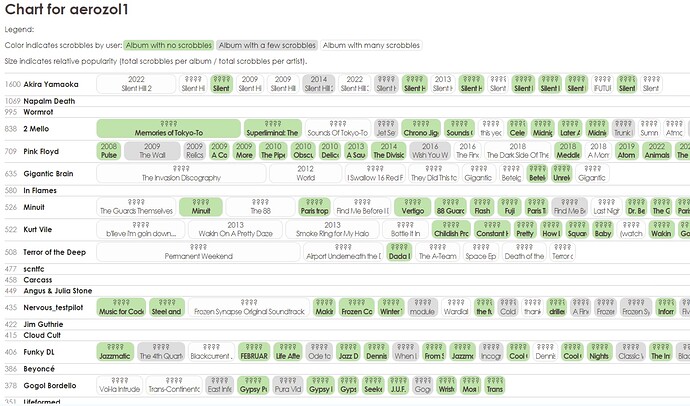Click the They Did This to tile
The image size is (690, 406).
433,173
